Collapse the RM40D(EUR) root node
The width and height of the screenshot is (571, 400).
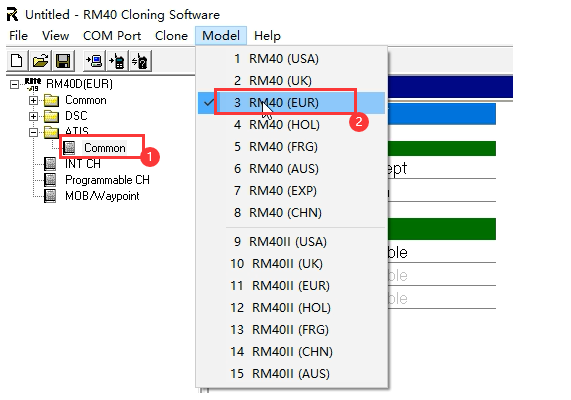tap(14, 85)
